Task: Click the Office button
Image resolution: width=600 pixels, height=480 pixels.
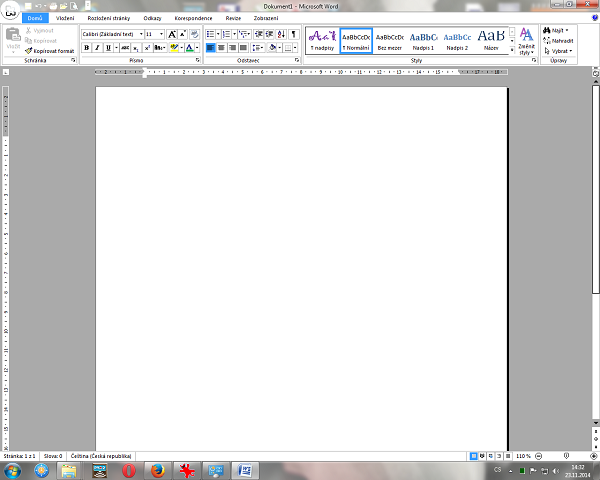Action: coord(11,11)
